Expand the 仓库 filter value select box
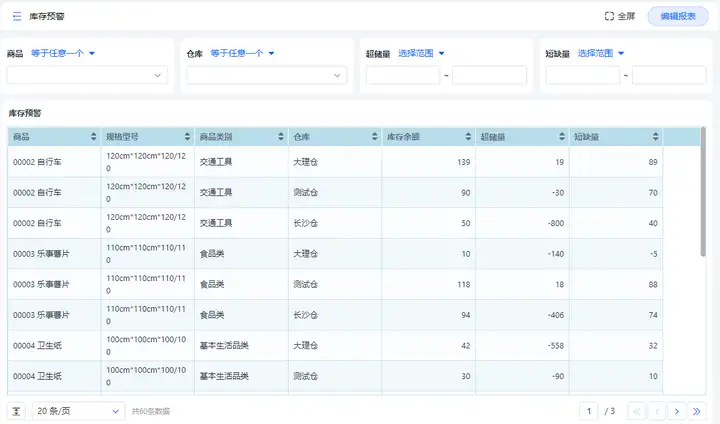The height and width of the screenshot is (424, 720). coord(268,75)
